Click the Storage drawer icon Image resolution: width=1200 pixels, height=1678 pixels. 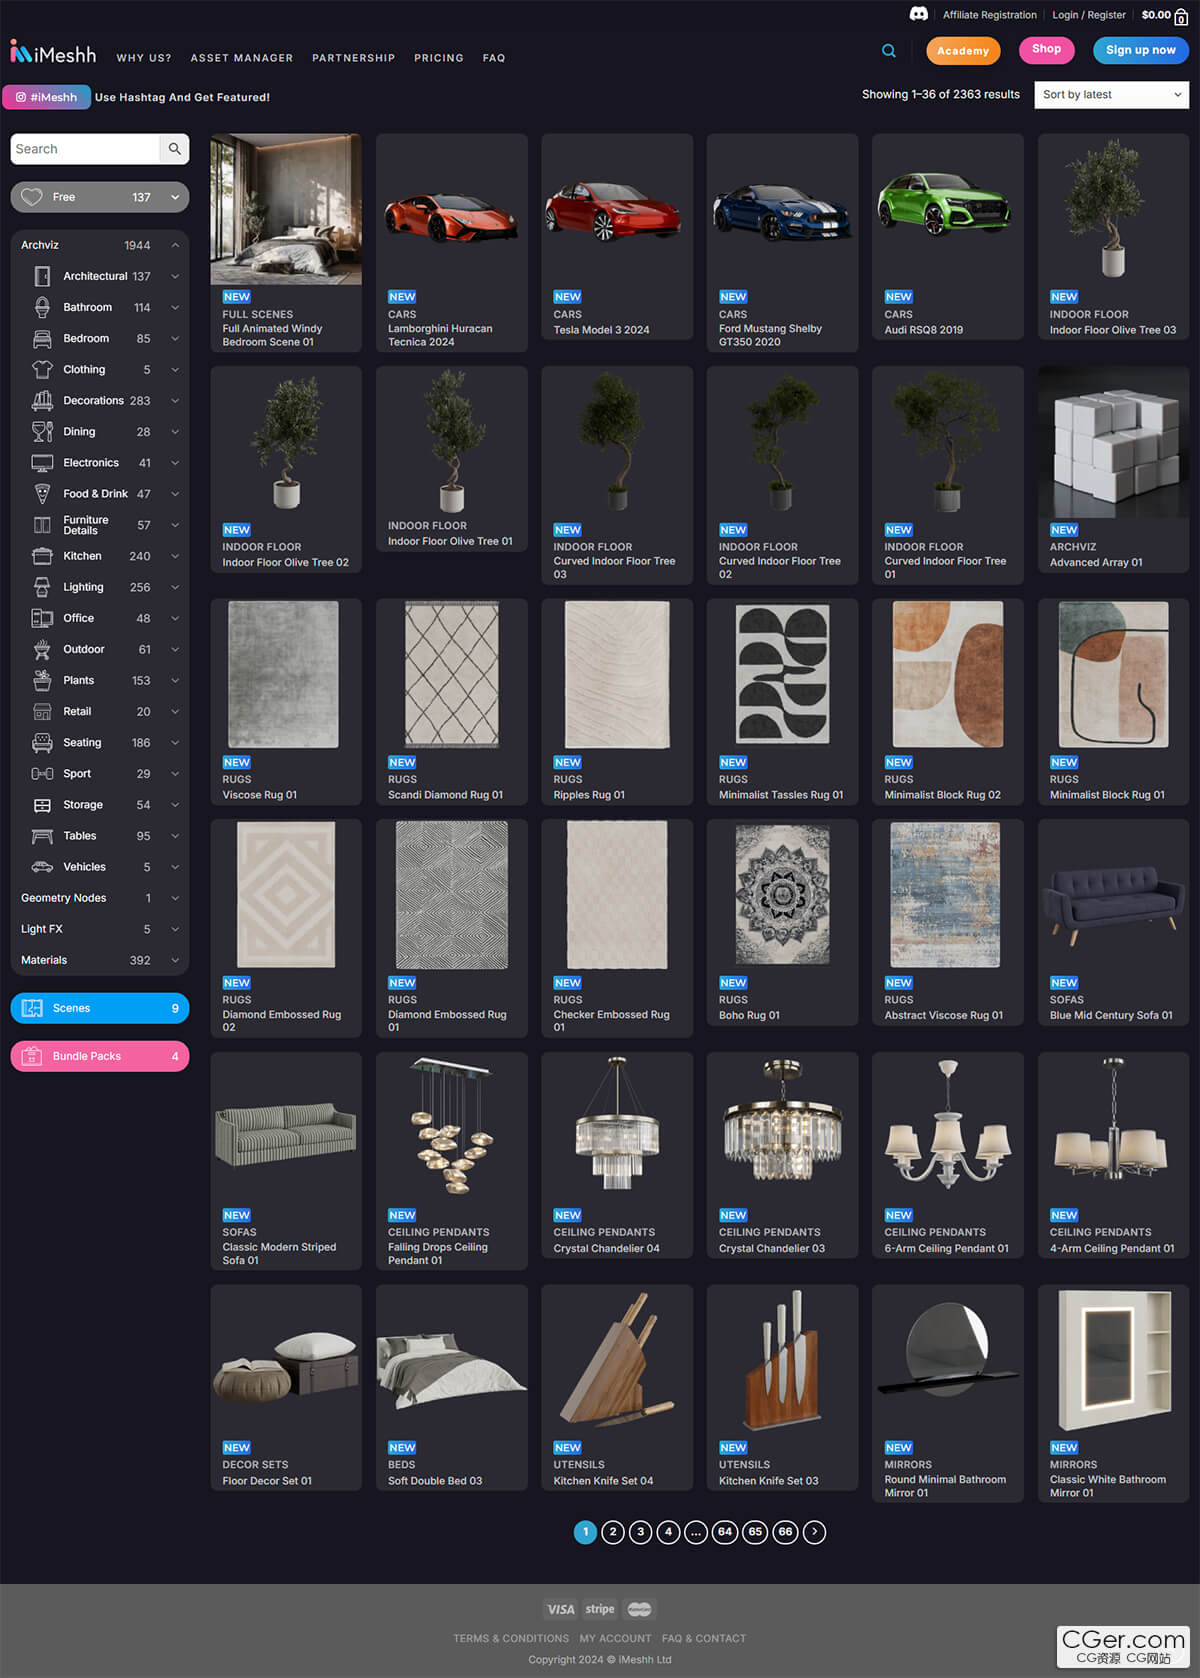point(42,805)
